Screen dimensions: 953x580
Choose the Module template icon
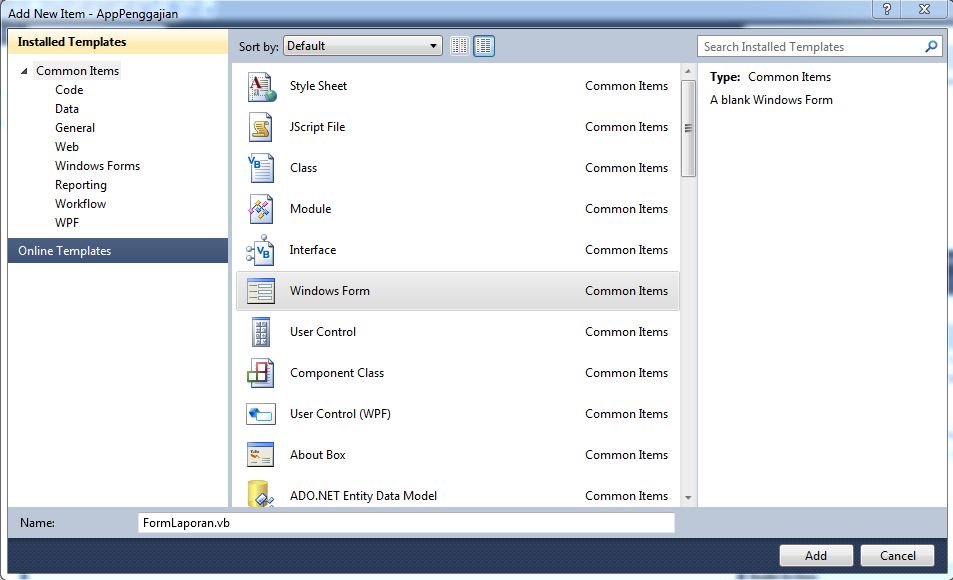(261, 209)
